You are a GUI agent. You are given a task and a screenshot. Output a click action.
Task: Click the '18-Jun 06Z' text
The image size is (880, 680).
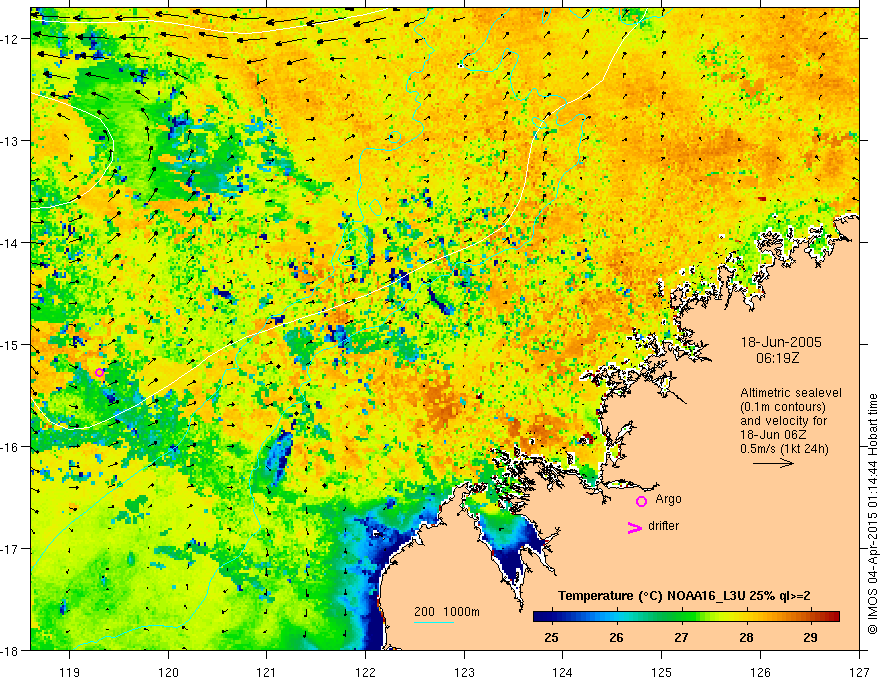coord(771,435)
